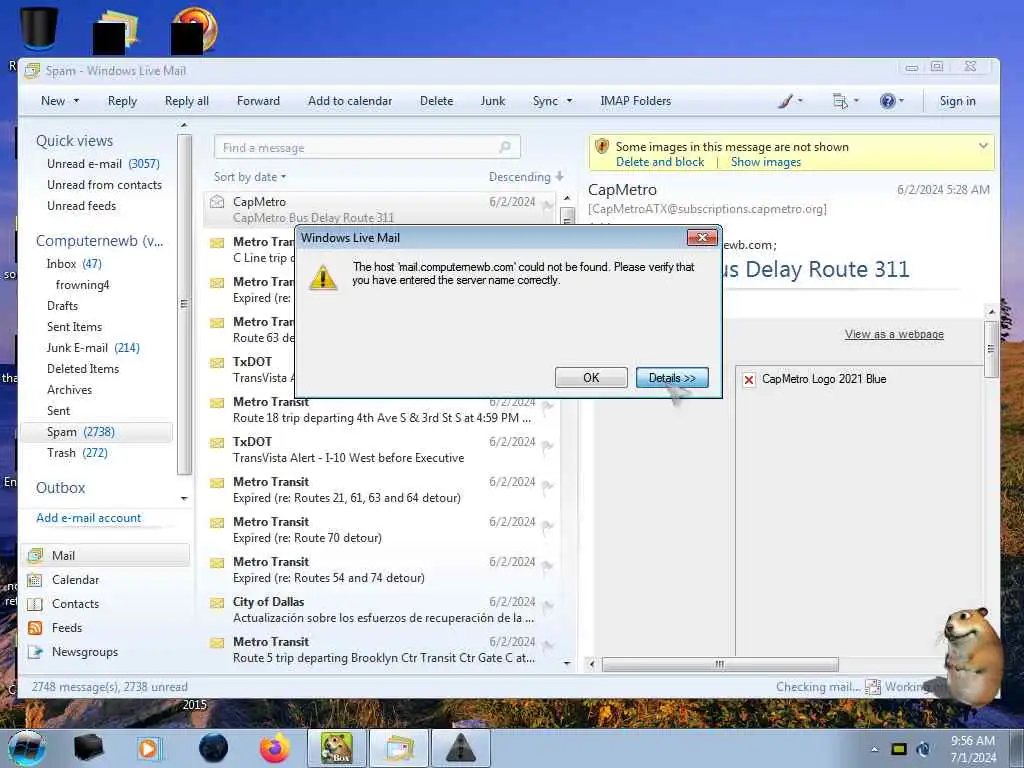Flag the Routes 54 and 74 detour message
The height and width of the screenshot is (768, 1024).
[548, 566]
